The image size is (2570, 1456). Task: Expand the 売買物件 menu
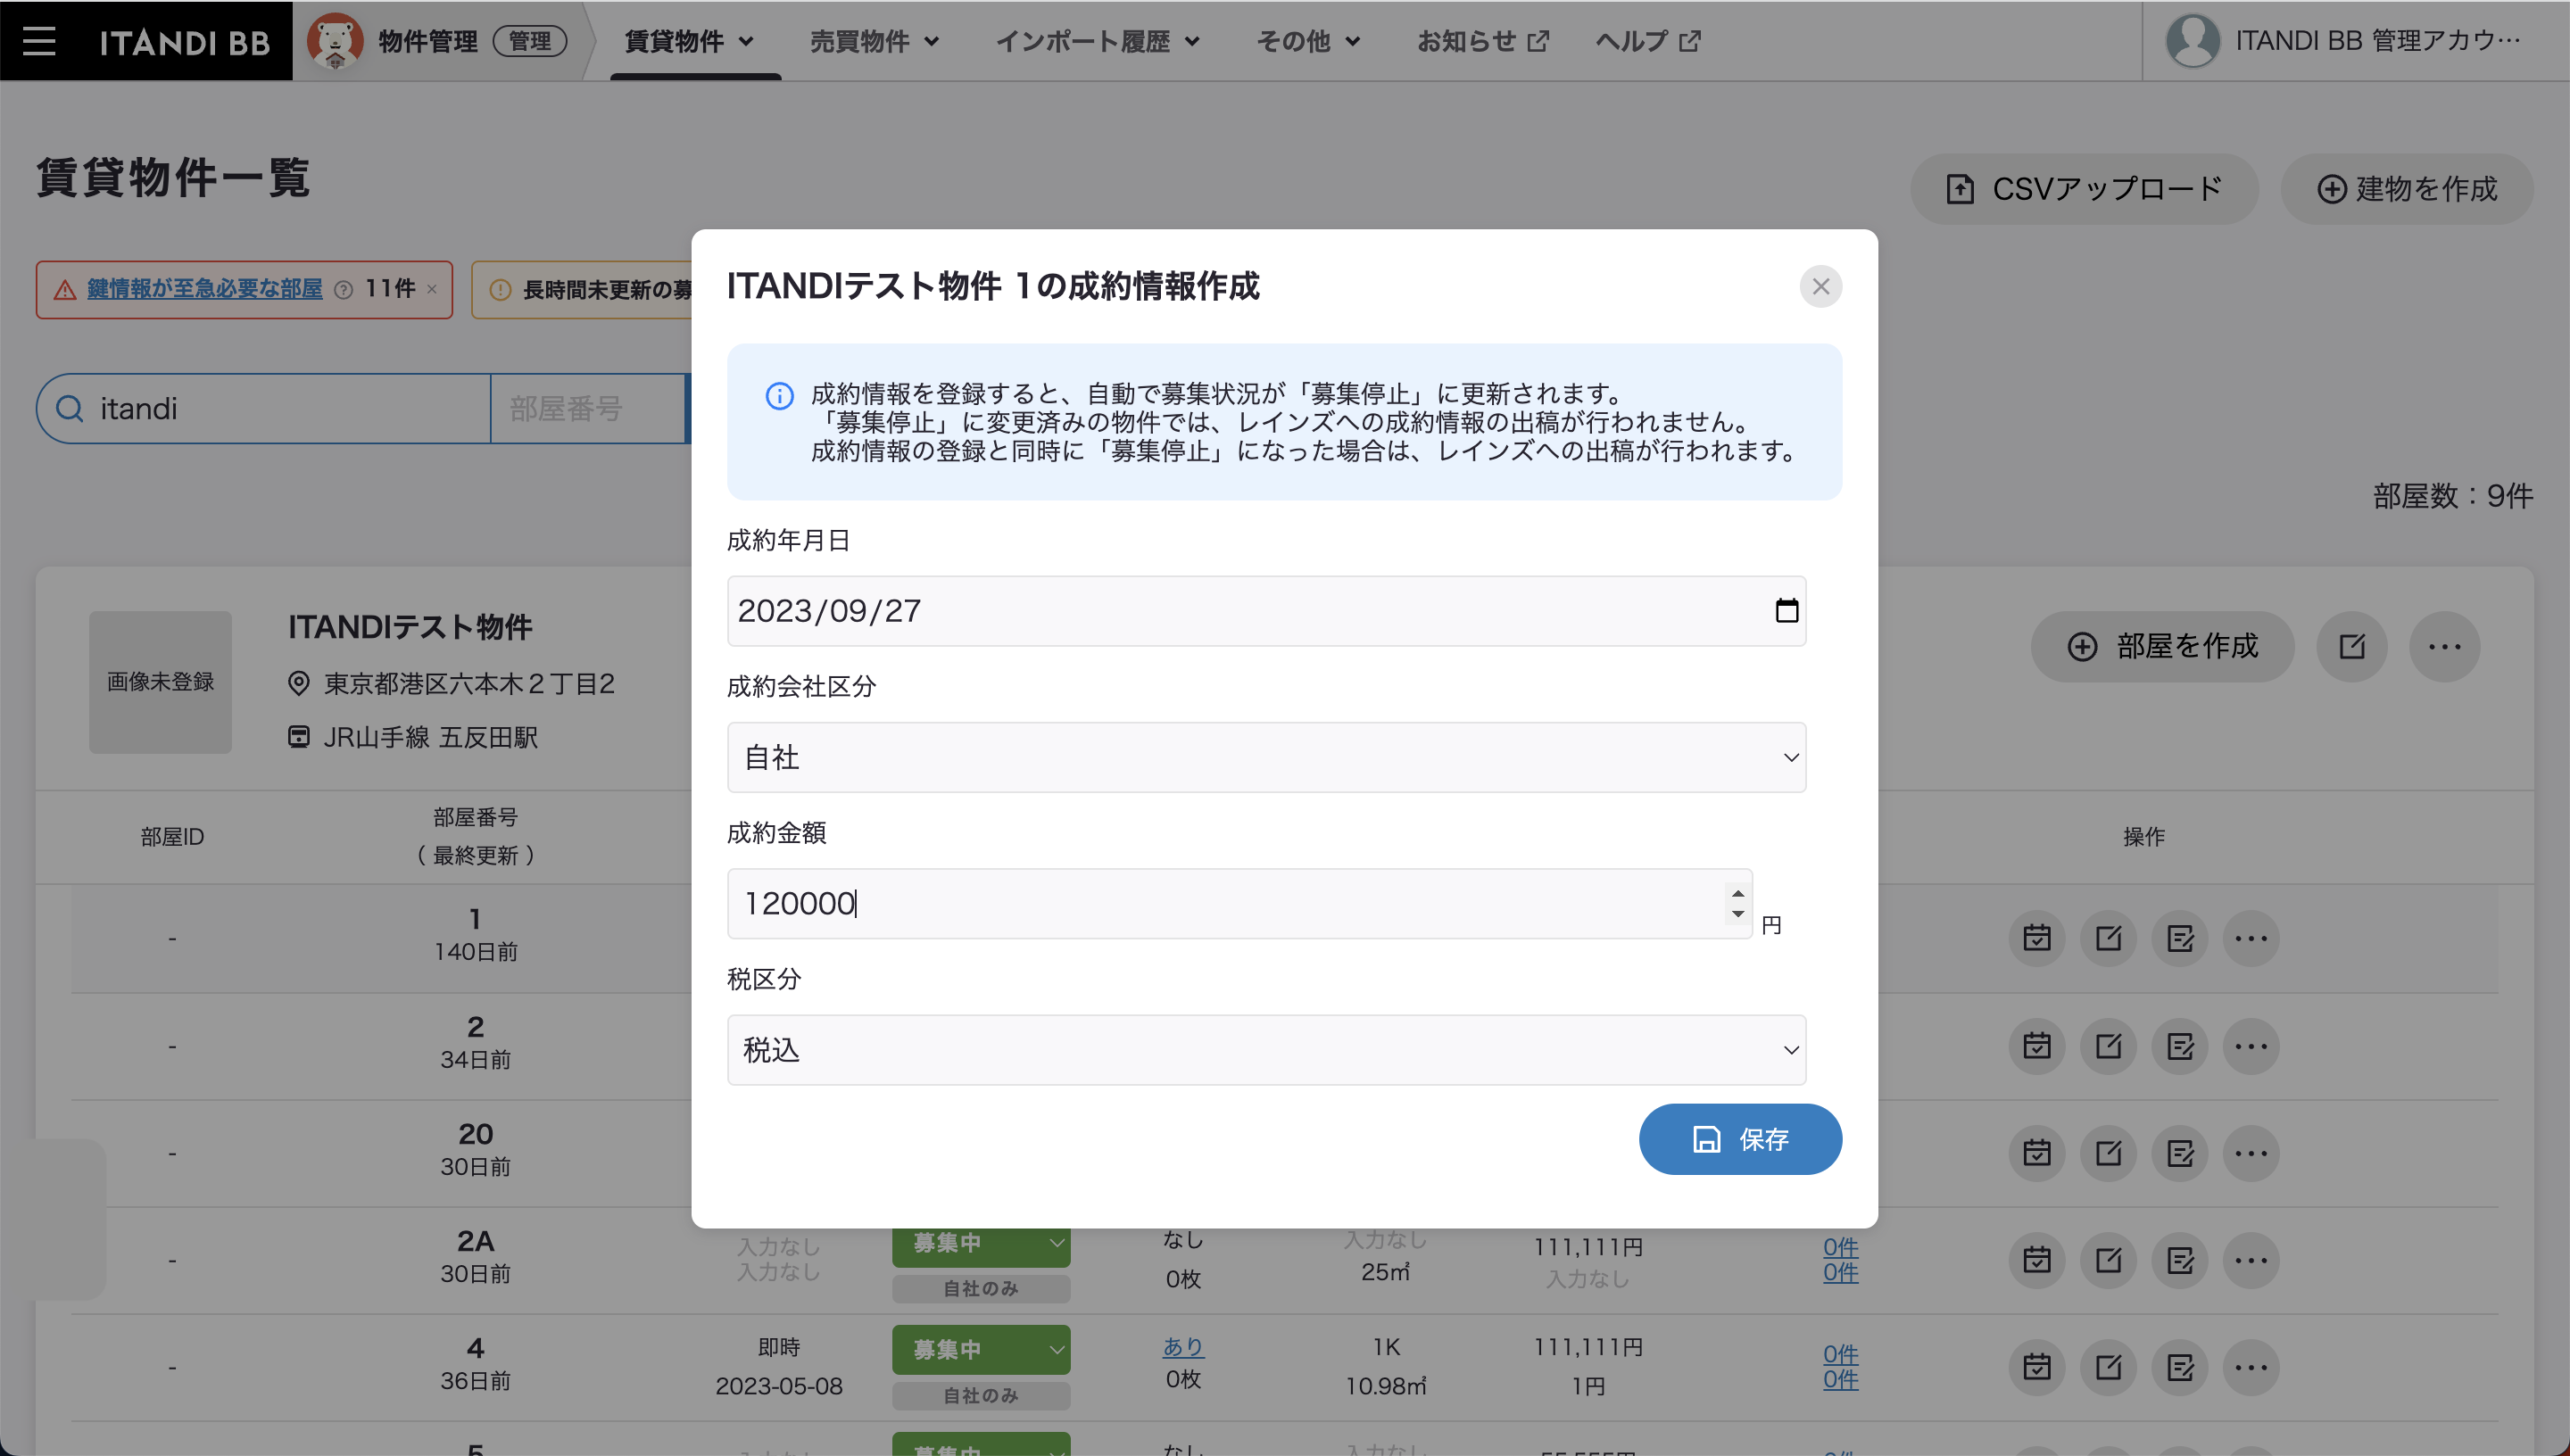(874, 41)
